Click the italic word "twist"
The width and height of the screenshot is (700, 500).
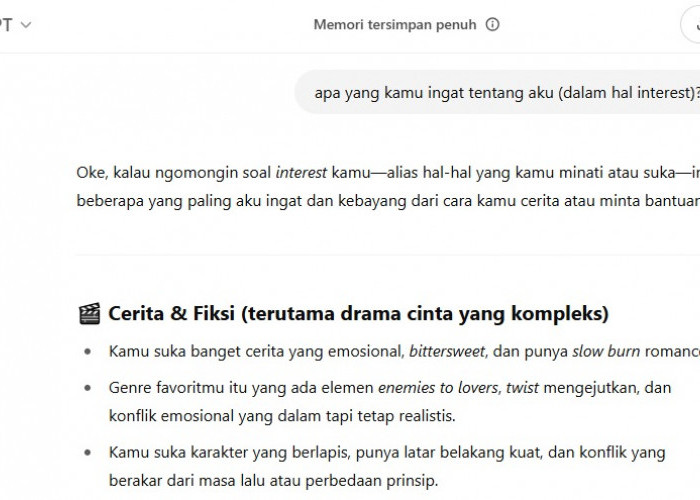click(x=518, y=386)
